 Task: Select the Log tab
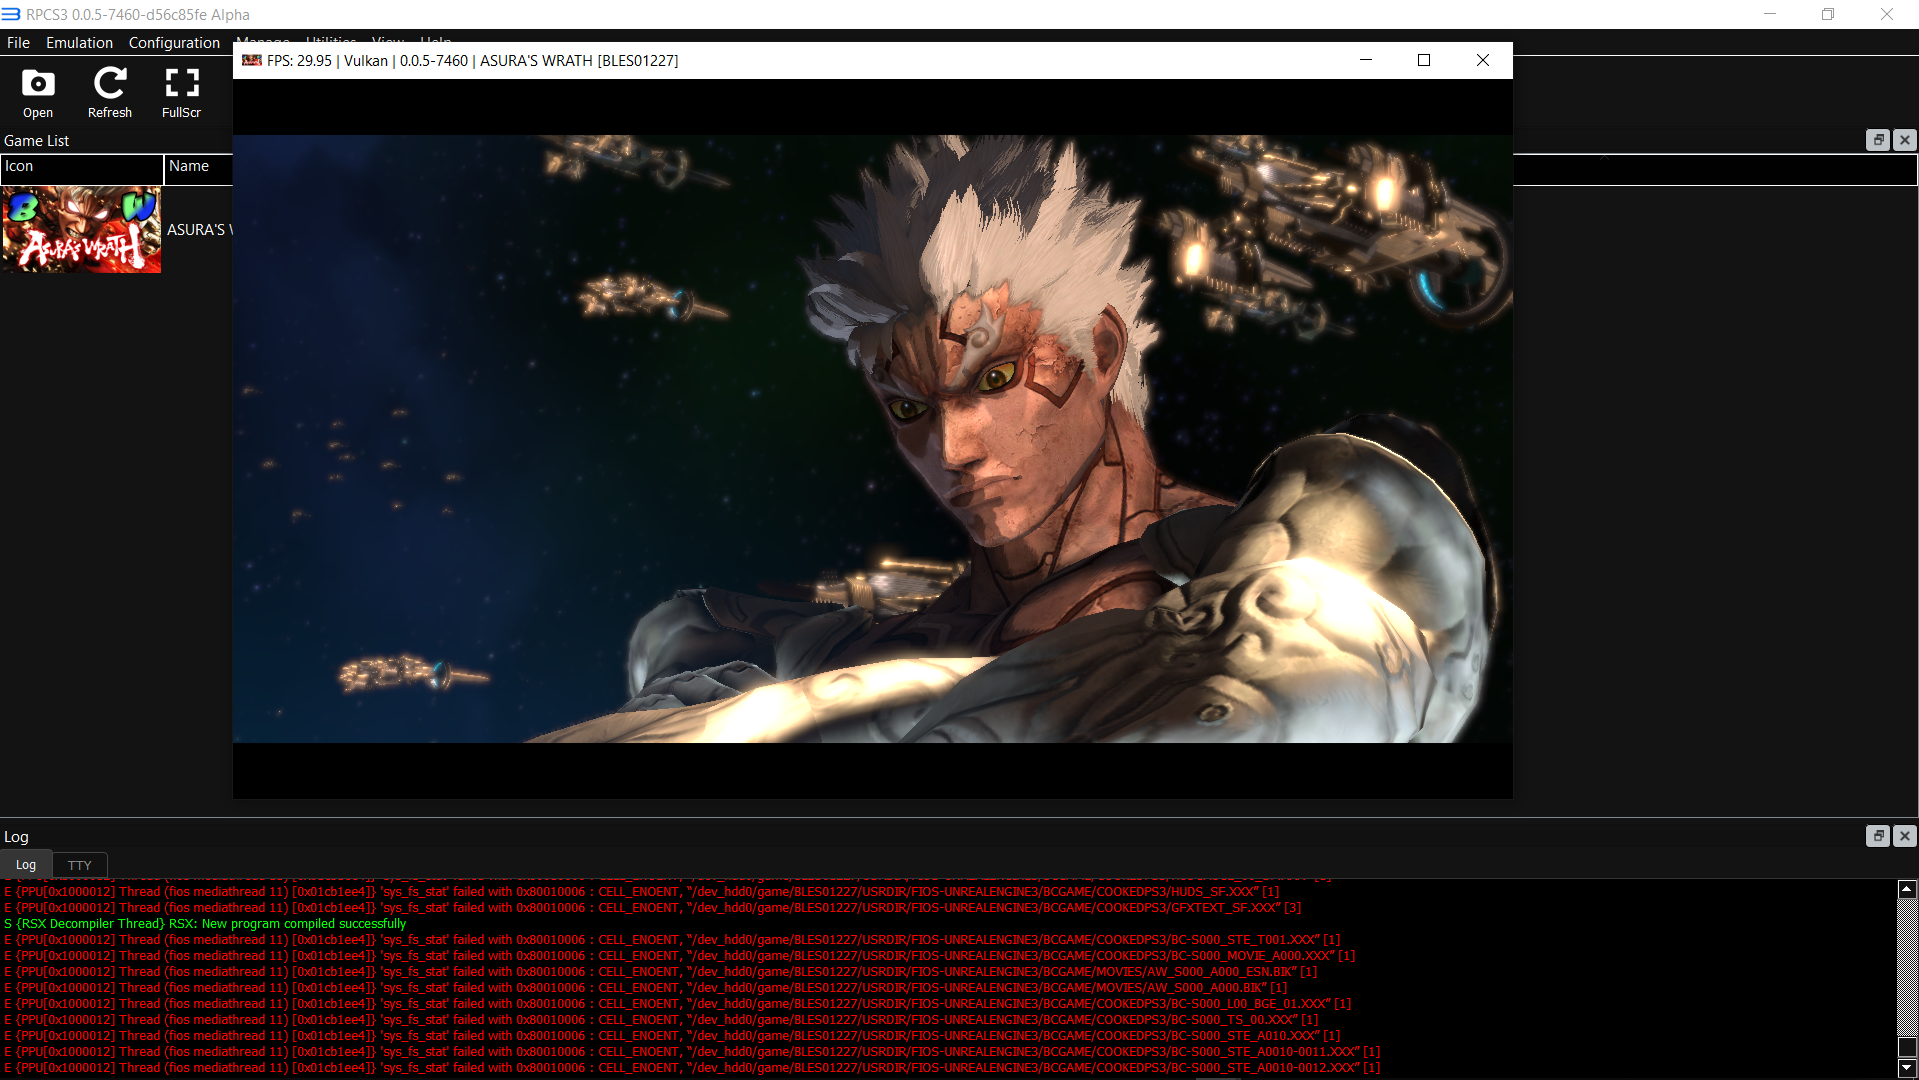[x=25, y=865]
